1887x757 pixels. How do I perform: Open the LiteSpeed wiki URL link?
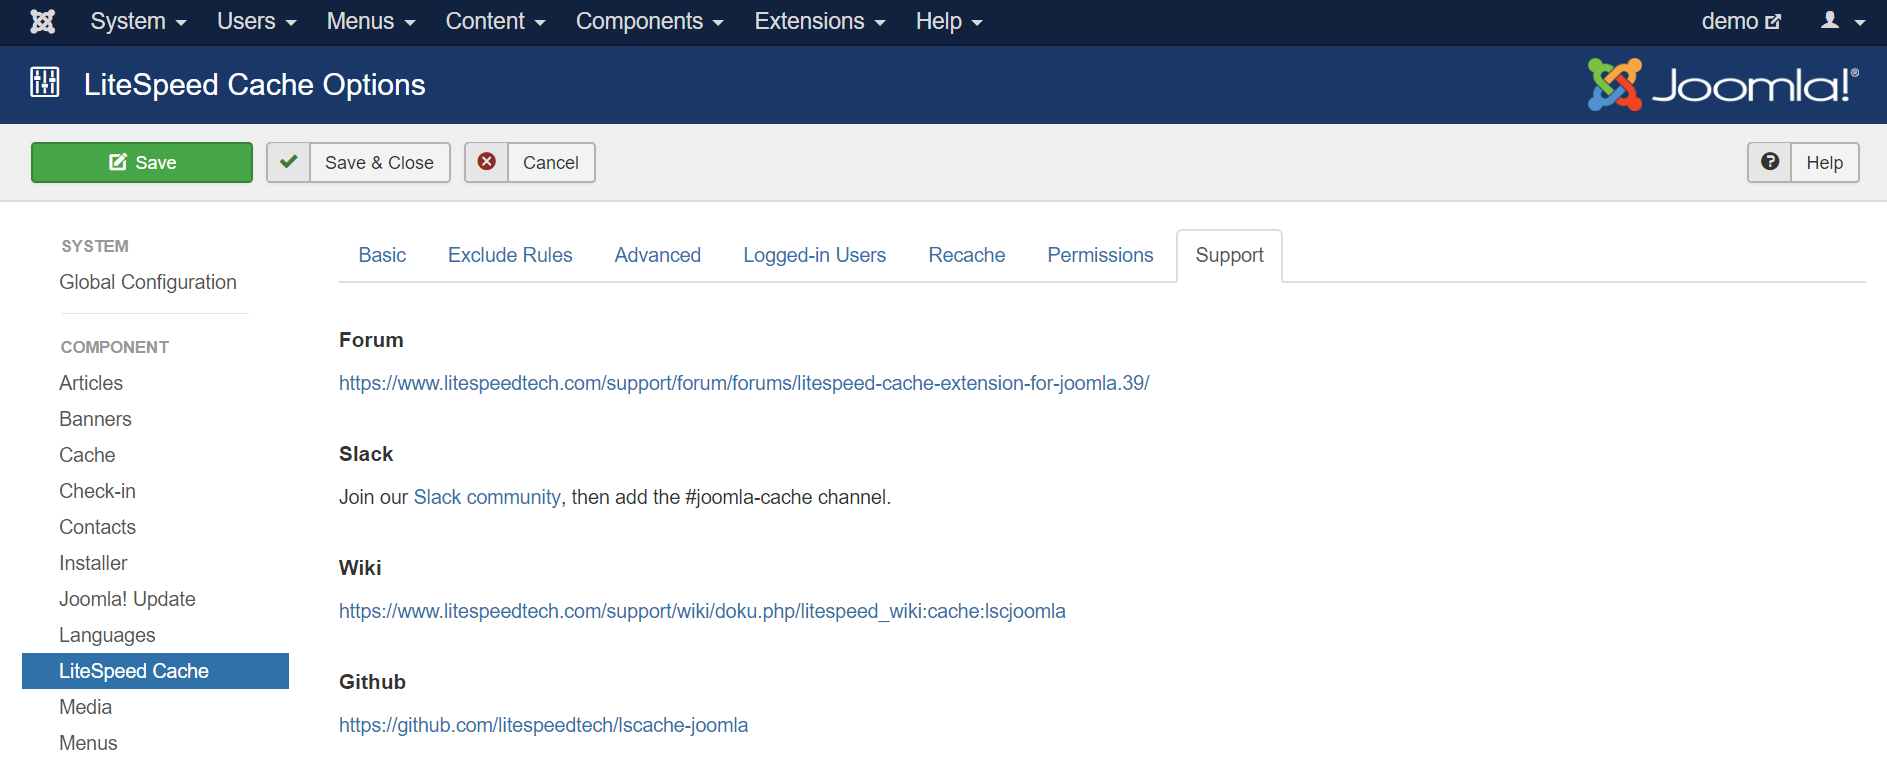(702, 611)
